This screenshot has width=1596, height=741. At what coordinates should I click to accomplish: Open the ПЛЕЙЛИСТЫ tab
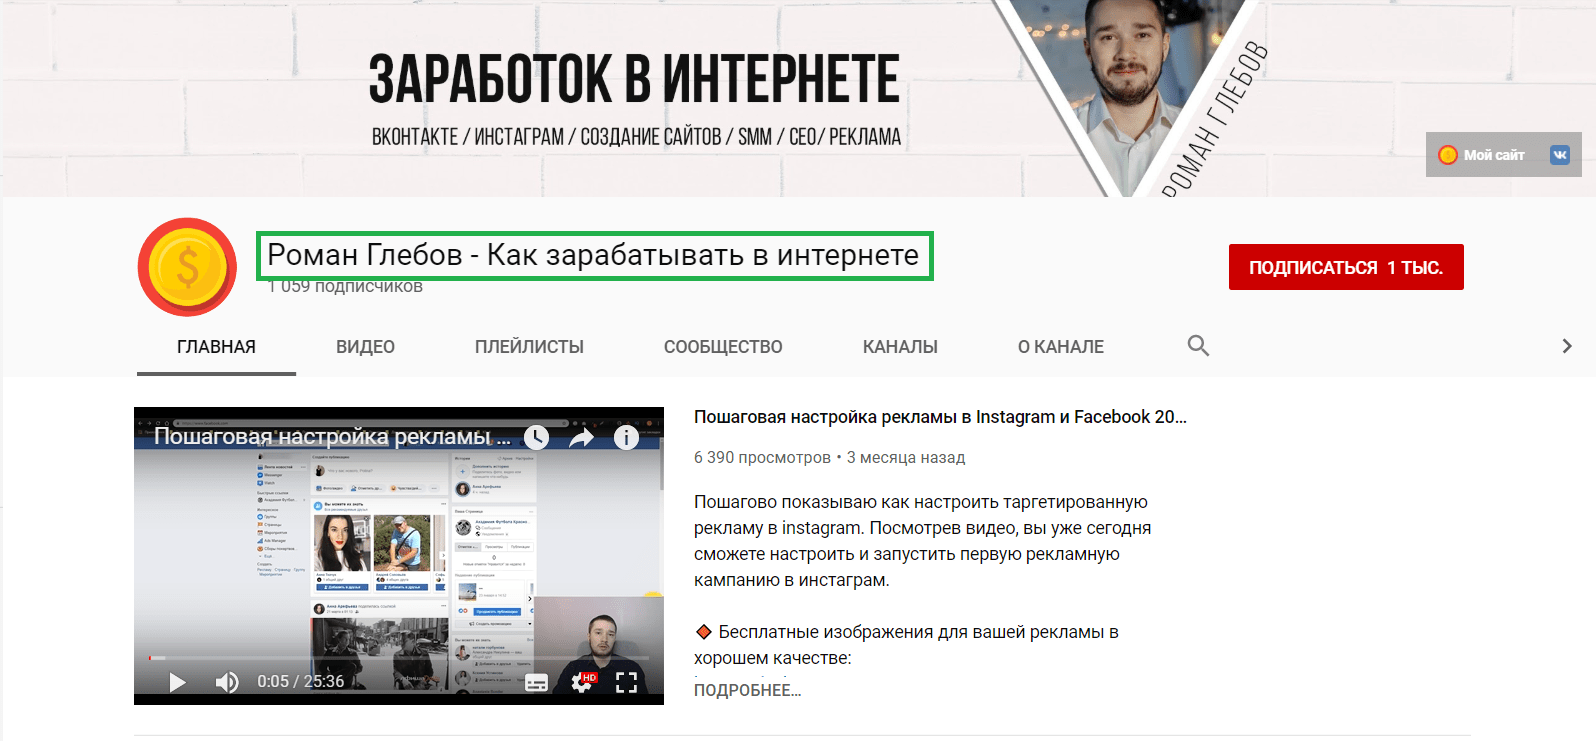coord(529,347)
